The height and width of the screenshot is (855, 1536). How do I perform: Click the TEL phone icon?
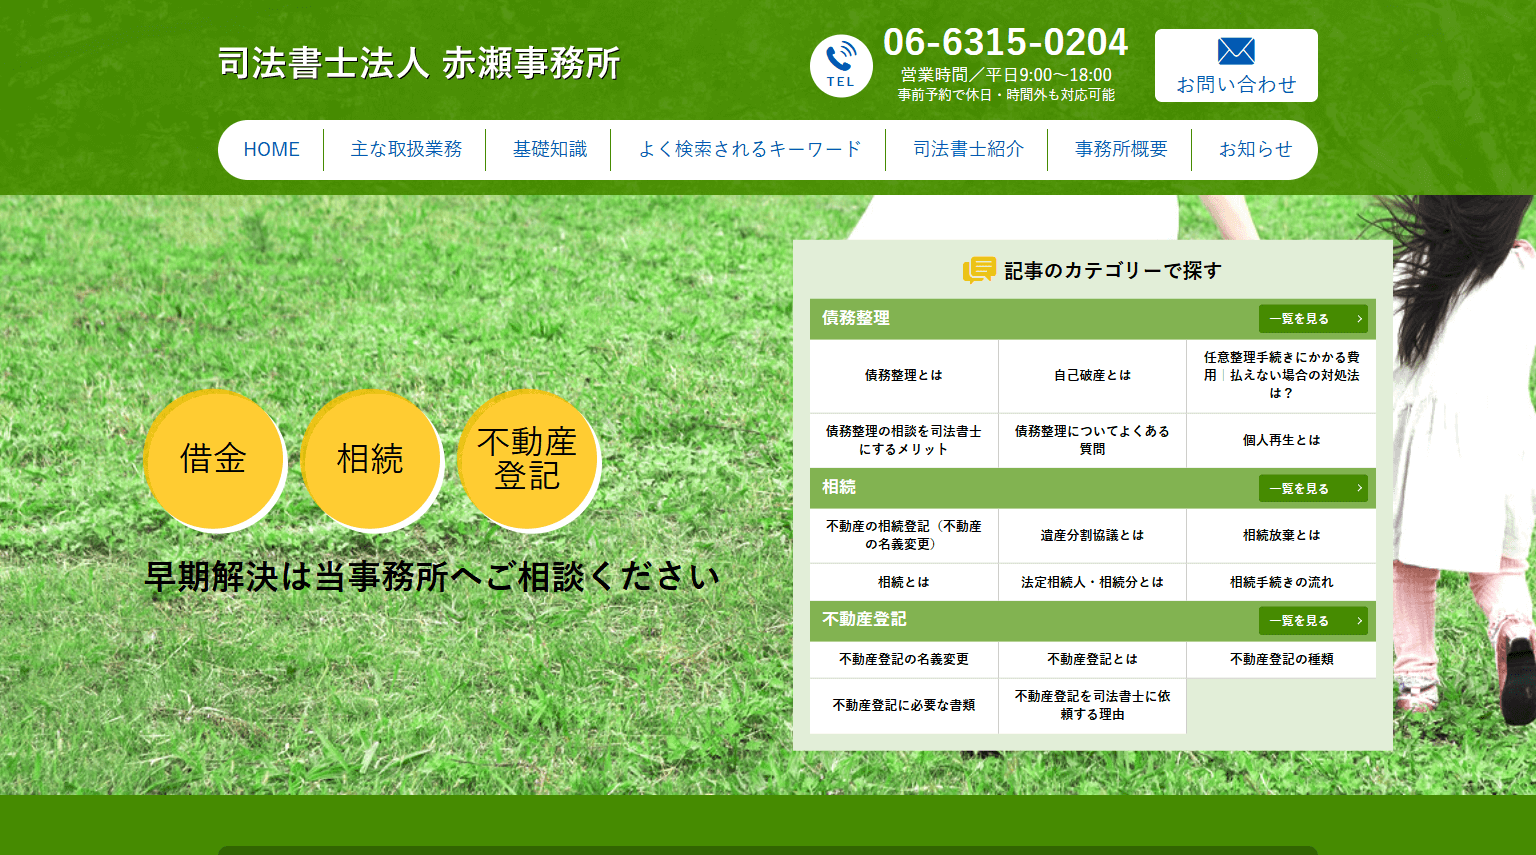point(841,65)
